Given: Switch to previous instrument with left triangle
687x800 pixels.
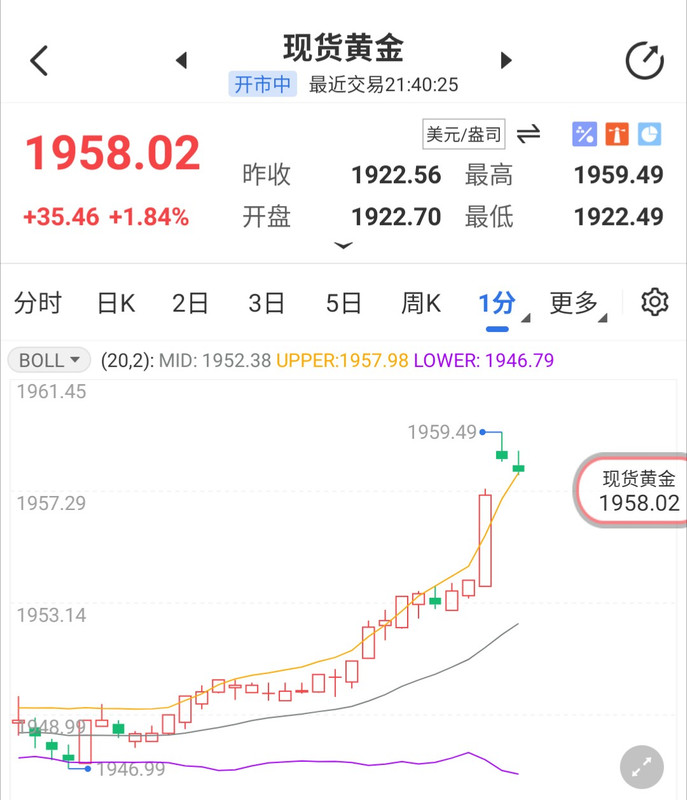Looking at the screenshot, I should coord(182,60).
